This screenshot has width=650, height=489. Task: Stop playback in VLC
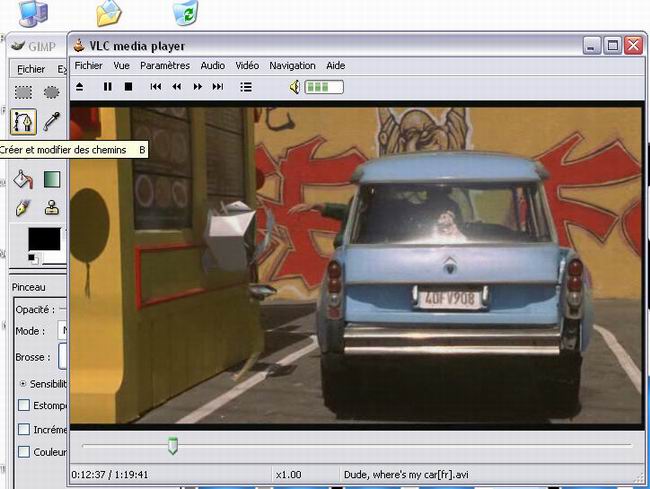point(129,87)
